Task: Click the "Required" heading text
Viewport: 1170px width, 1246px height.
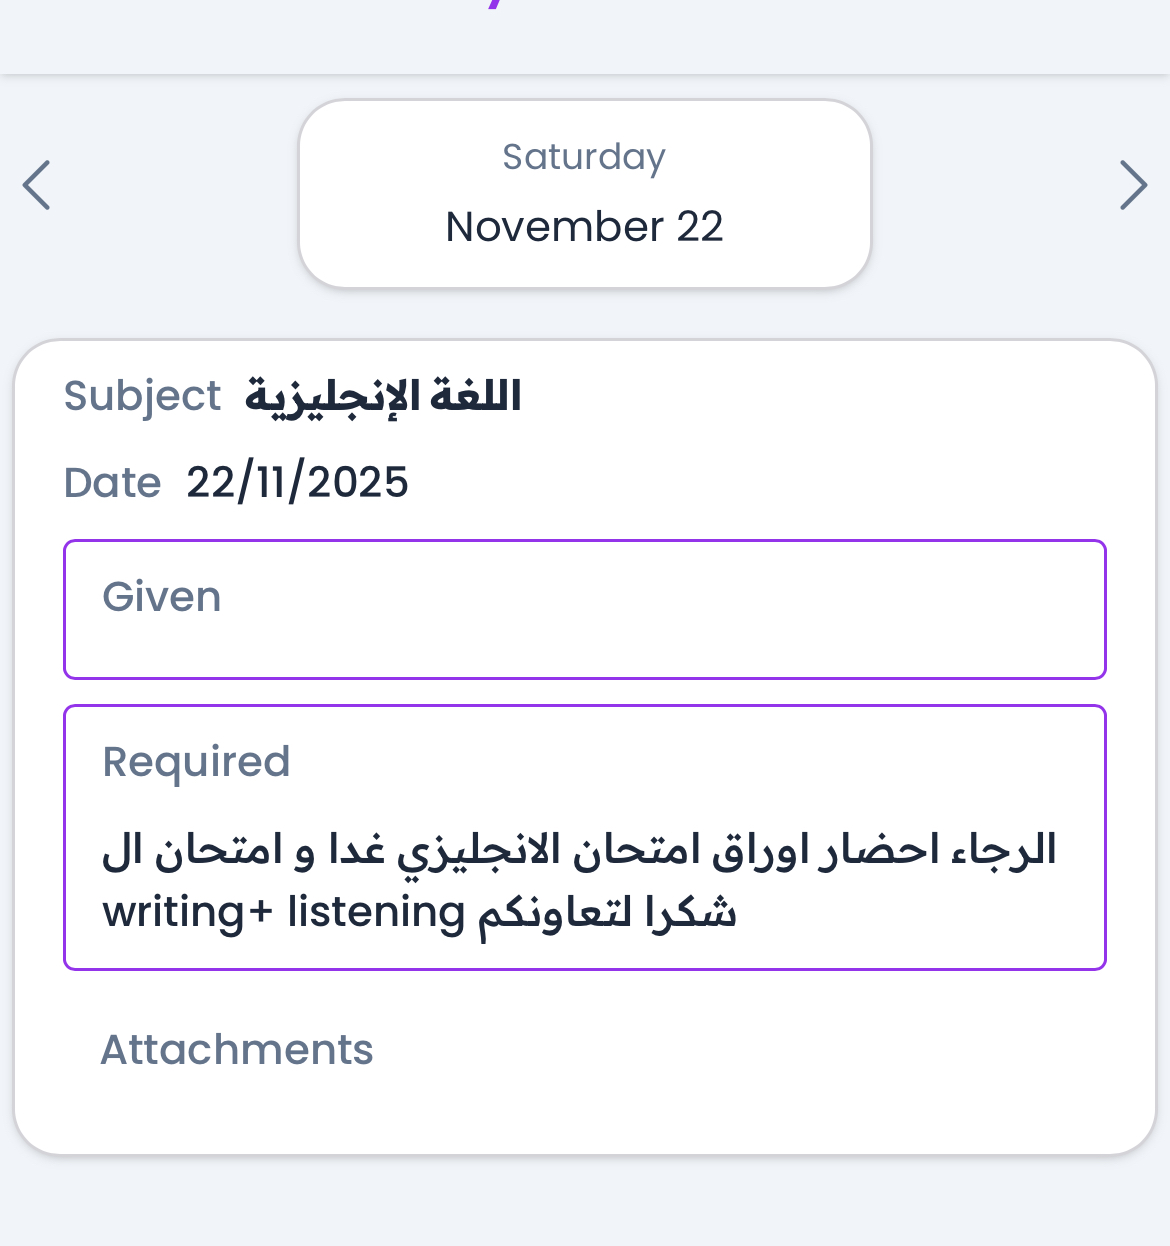Action: pyautogui.click(x=196, y=762)
